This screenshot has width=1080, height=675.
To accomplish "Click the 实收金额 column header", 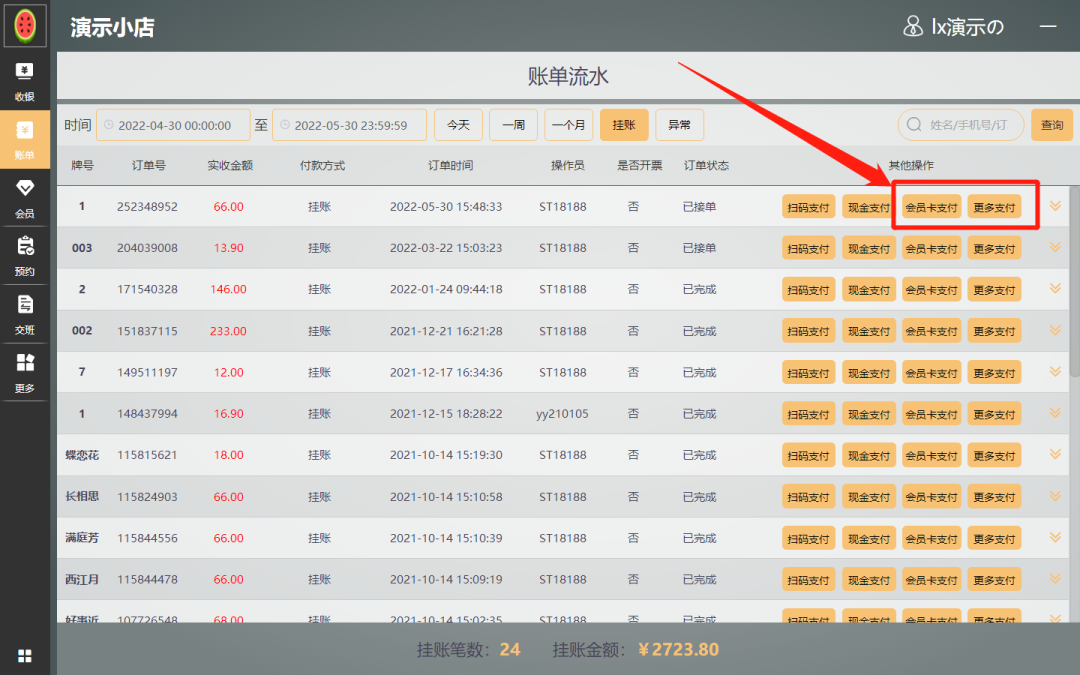I will pyautogui.click(x=230, y=165).
